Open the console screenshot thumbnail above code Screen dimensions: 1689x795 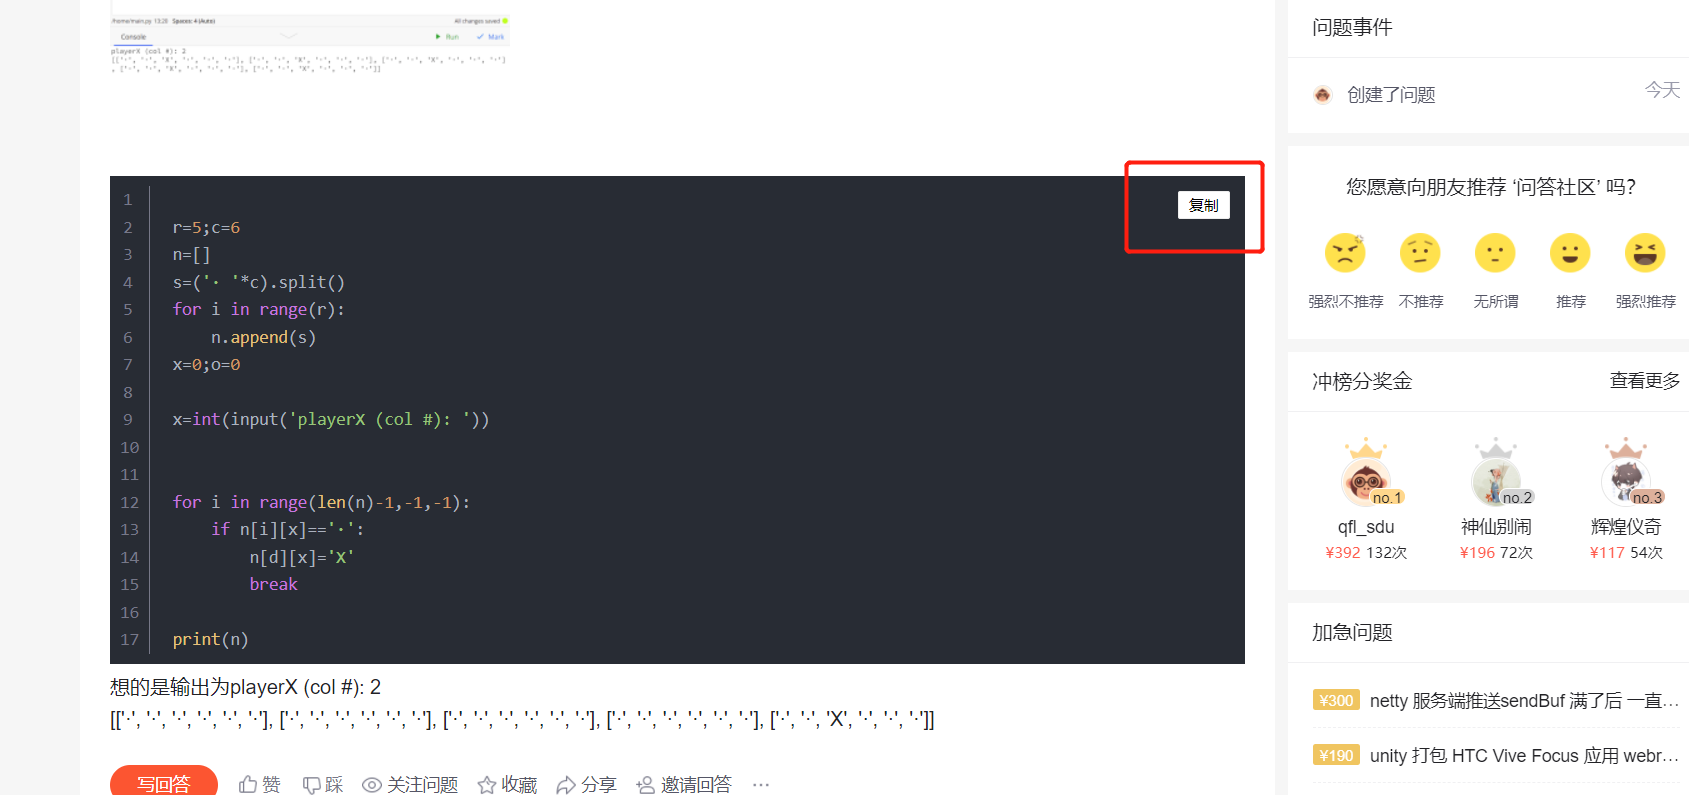[310, 44]
